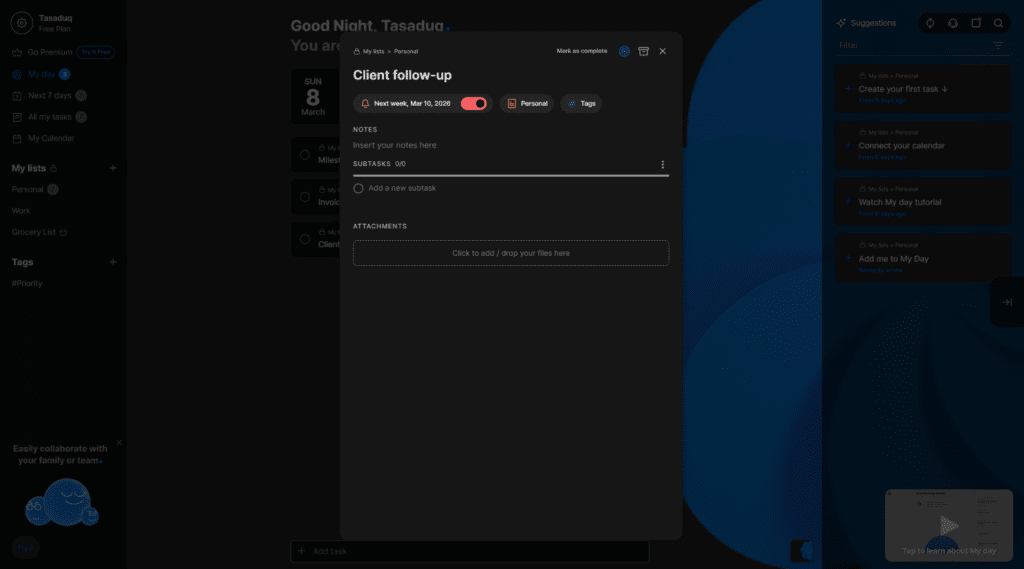Click the date tile 'SUN 8 March'
The width and height of the screenshot is (1024, 569).
[313, 97]
